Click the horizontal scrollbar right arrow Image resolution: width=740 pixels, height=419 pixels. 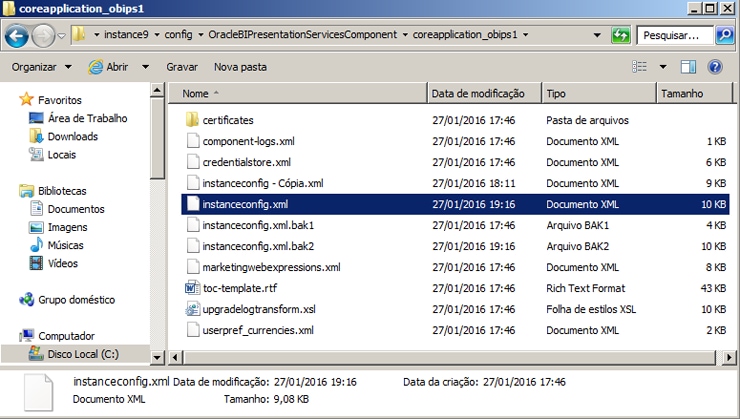click(729, 357)
